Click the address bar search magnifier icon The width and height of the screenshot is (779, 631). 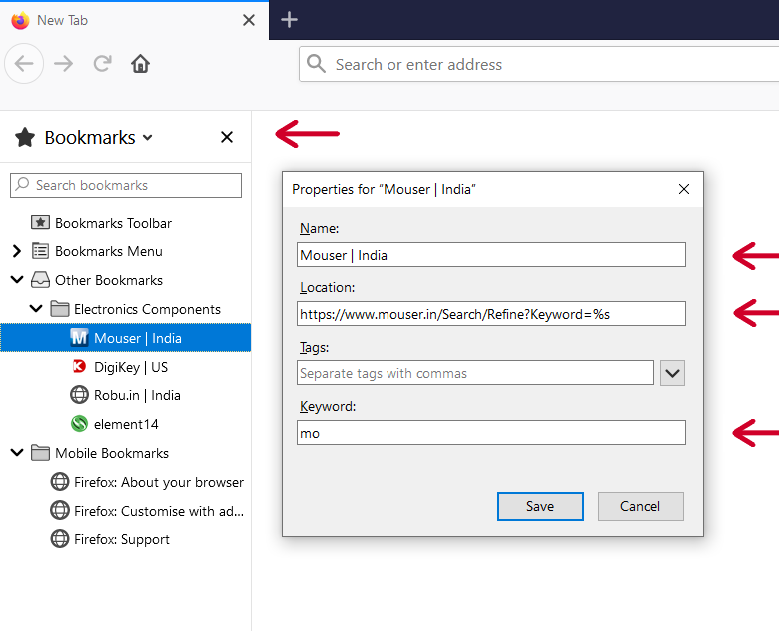pos(316,64)
